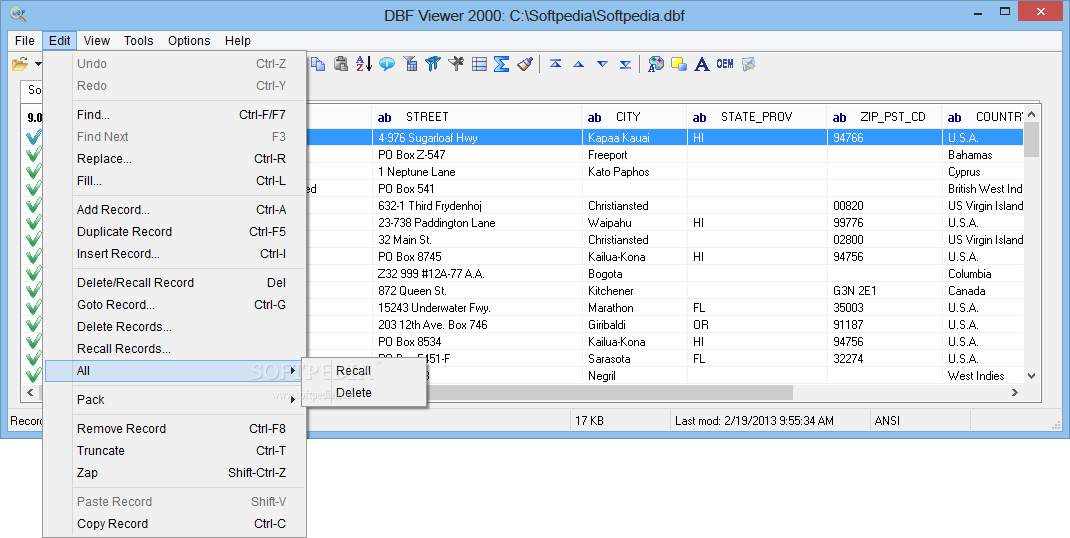The width and height of the screenshot is (1070, 538).
Task: Select Replace... menu entry
Action: point(175,158)
